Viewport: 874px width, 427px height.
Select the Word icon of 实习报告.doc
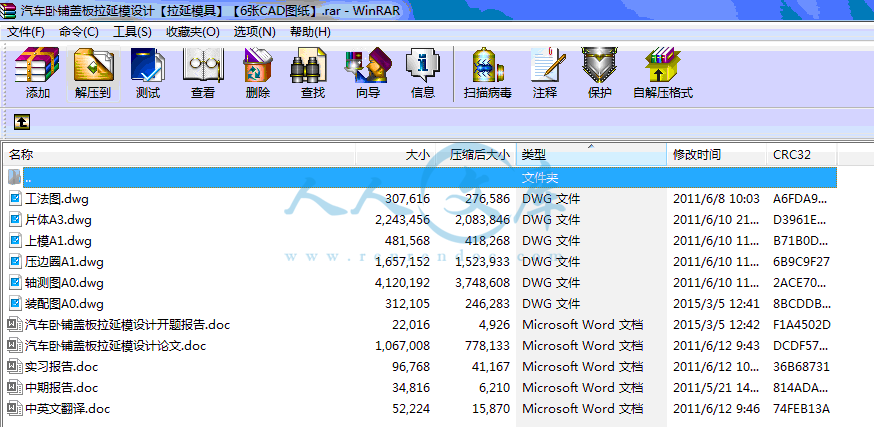click(x=14, y=367)
